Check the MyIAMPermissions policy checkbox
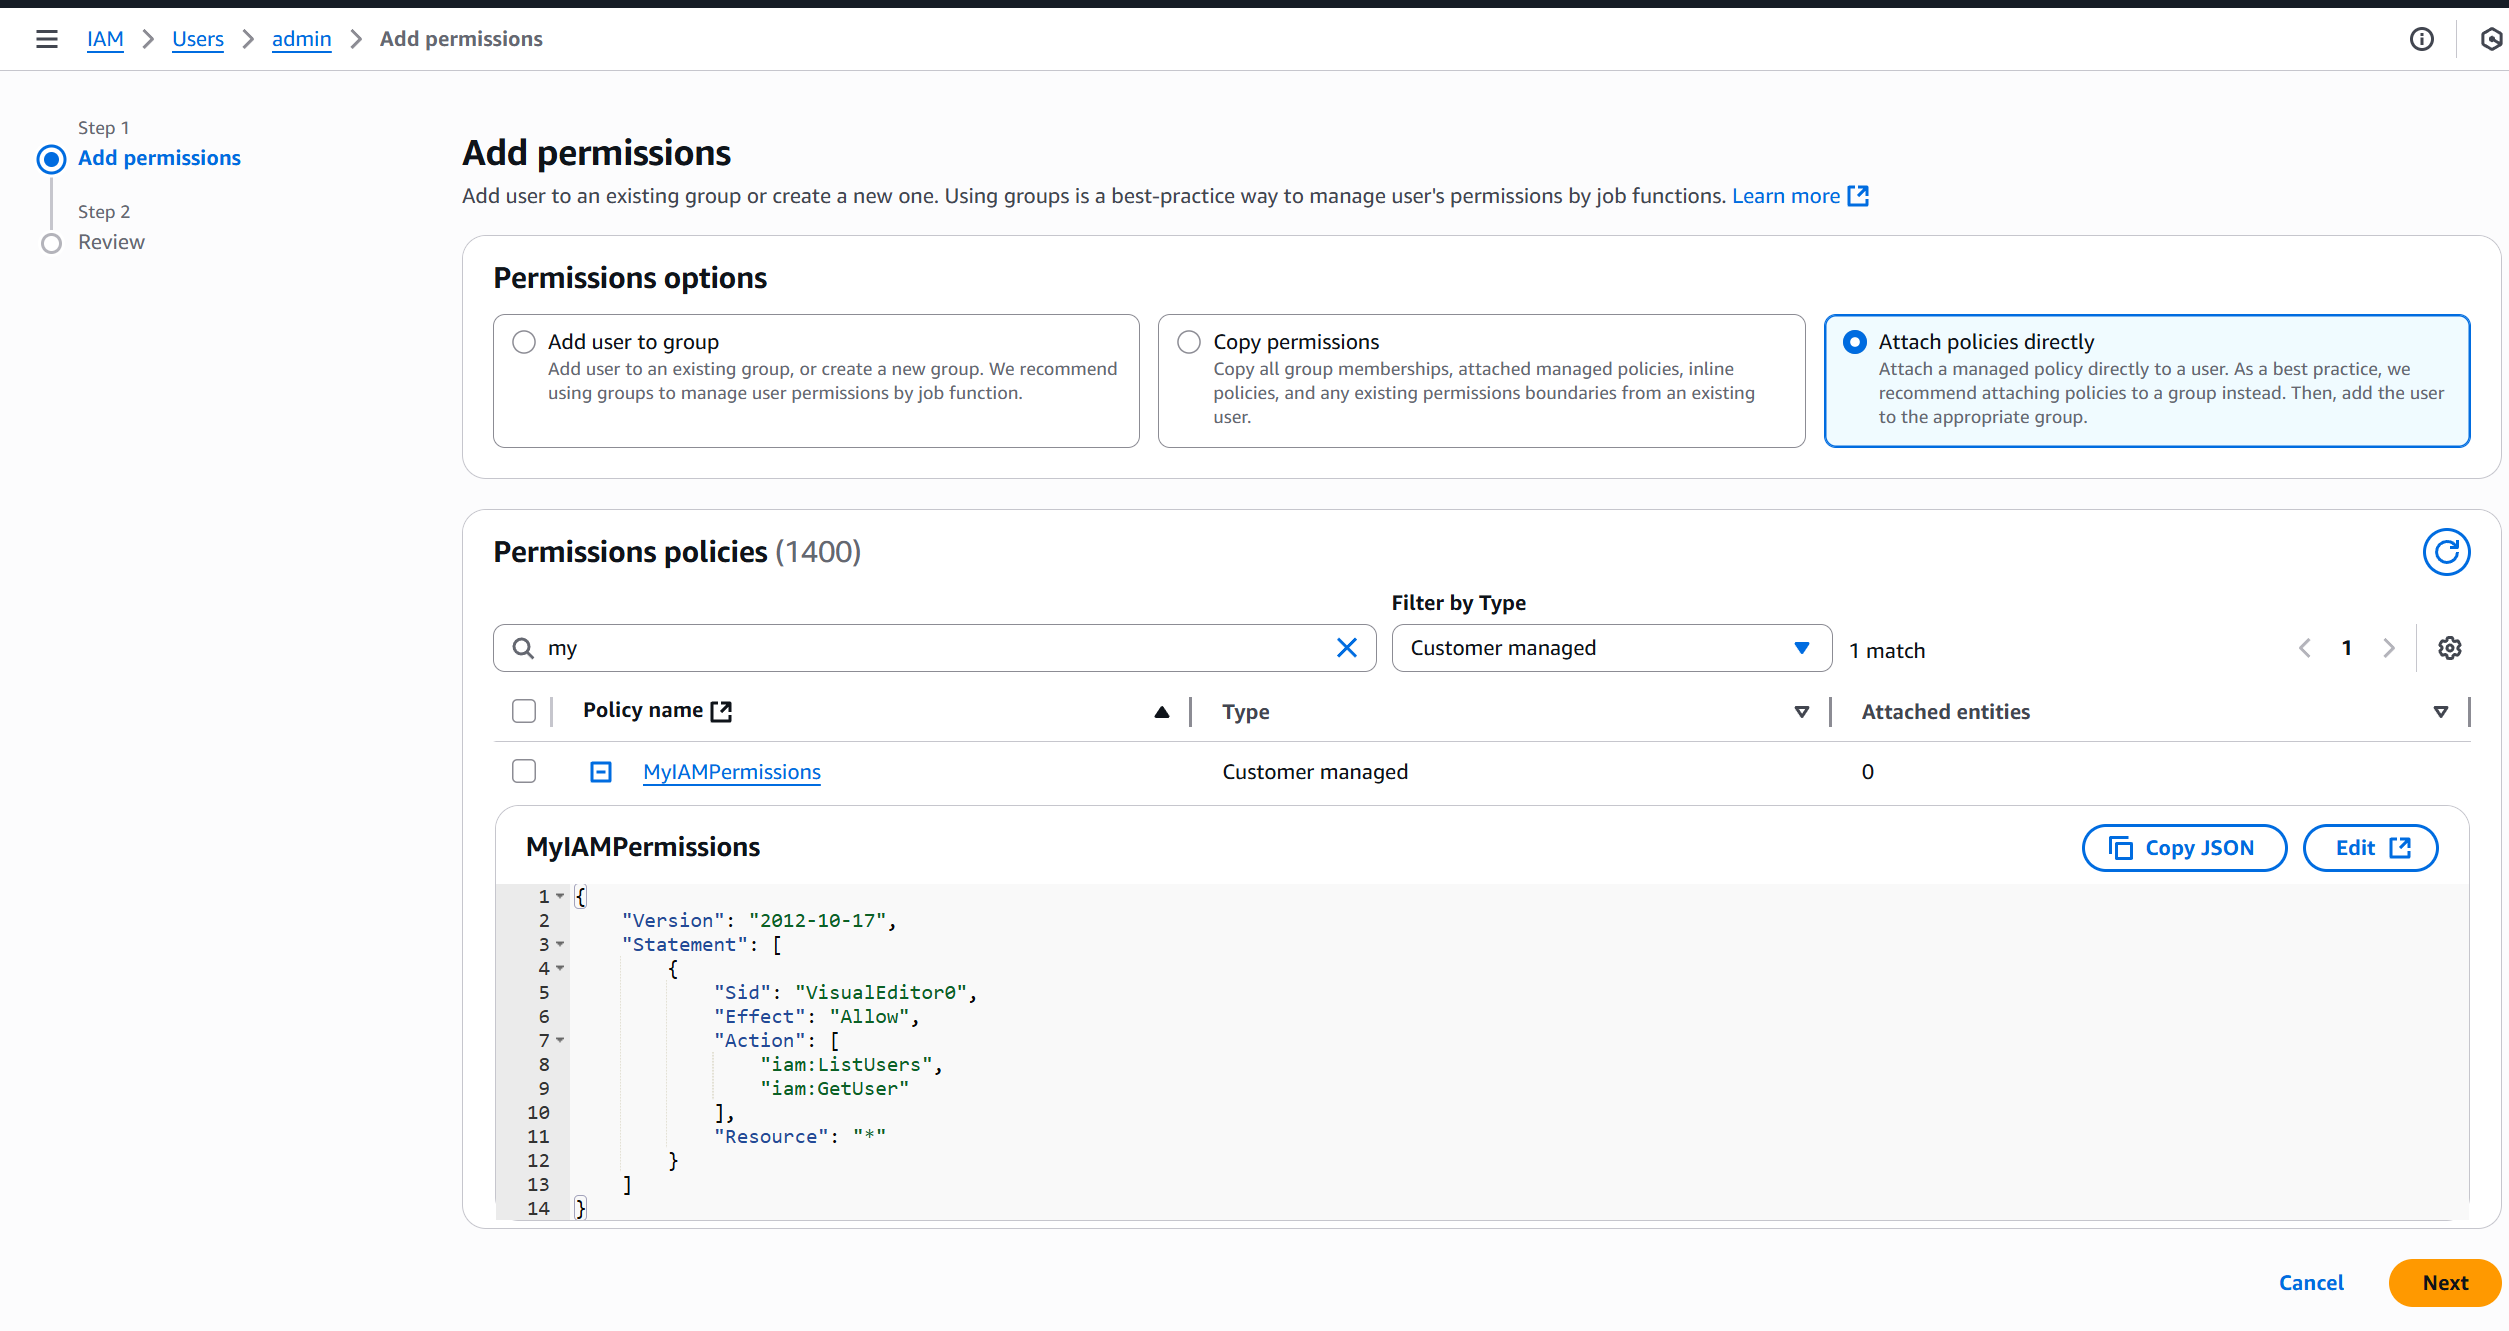 tap(524, 771)
